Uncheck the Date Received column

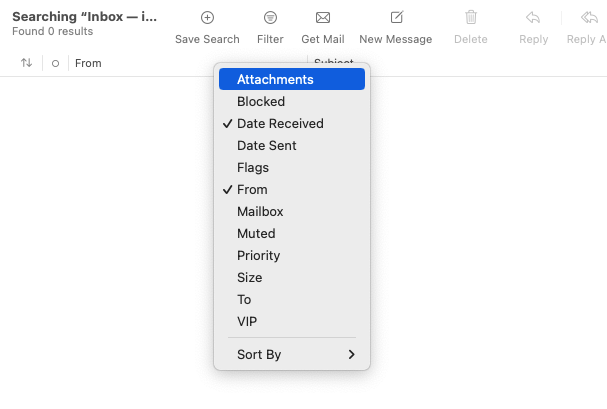(280, 124)
